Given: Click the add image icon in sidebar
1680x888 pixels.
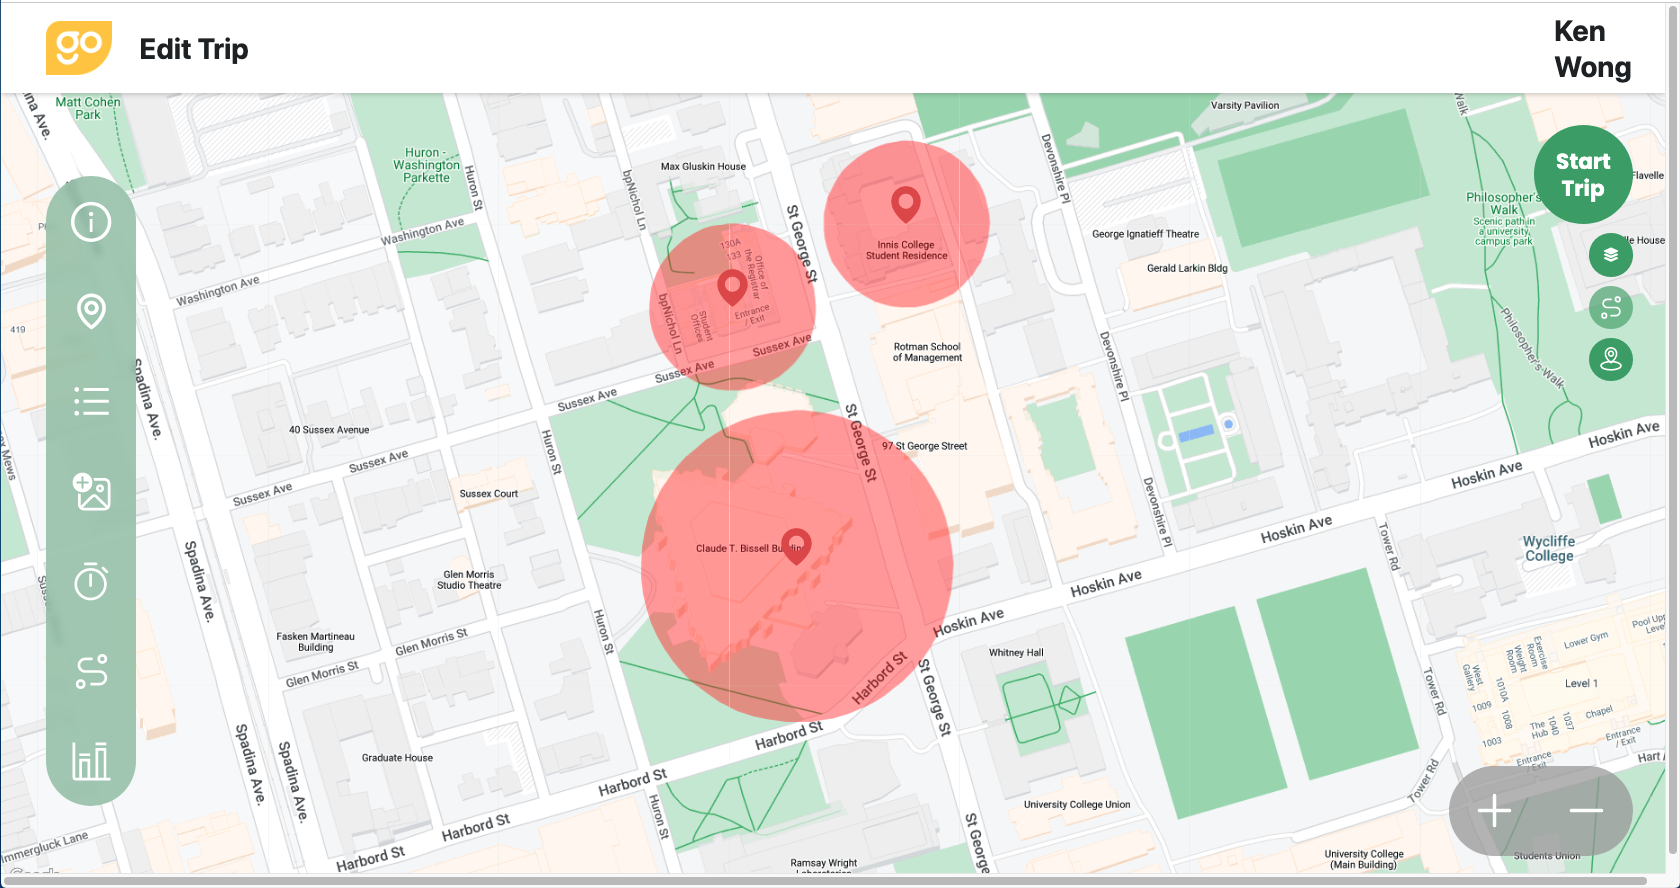Looking at the screenshot, I should click(91, 491).
